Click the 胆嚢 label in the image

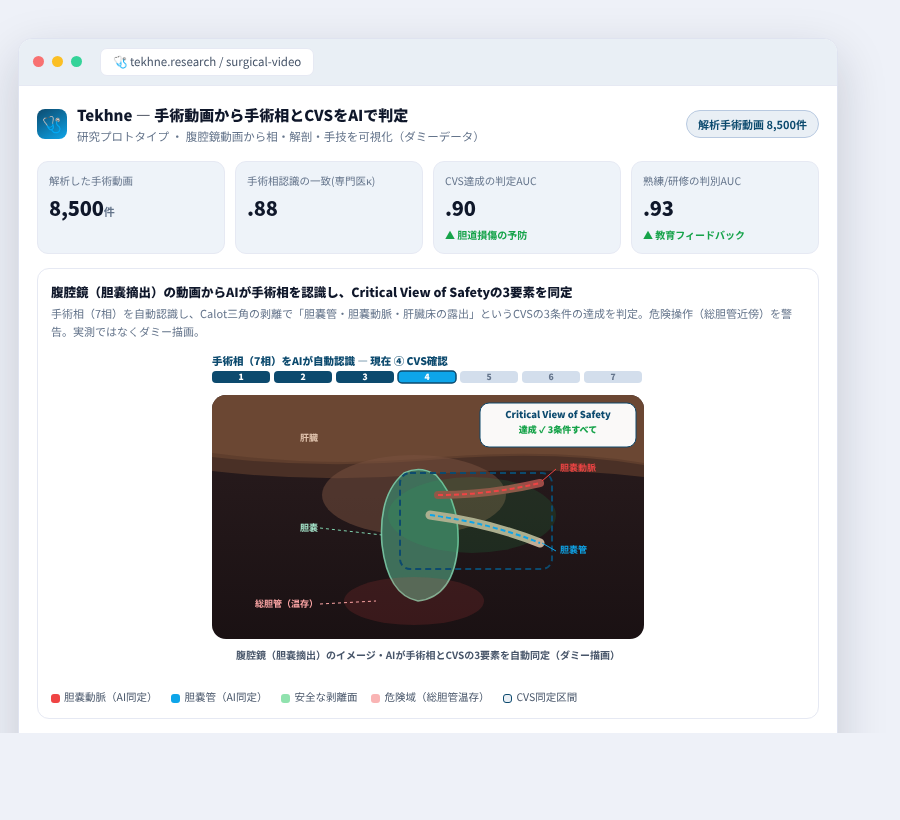309,527
